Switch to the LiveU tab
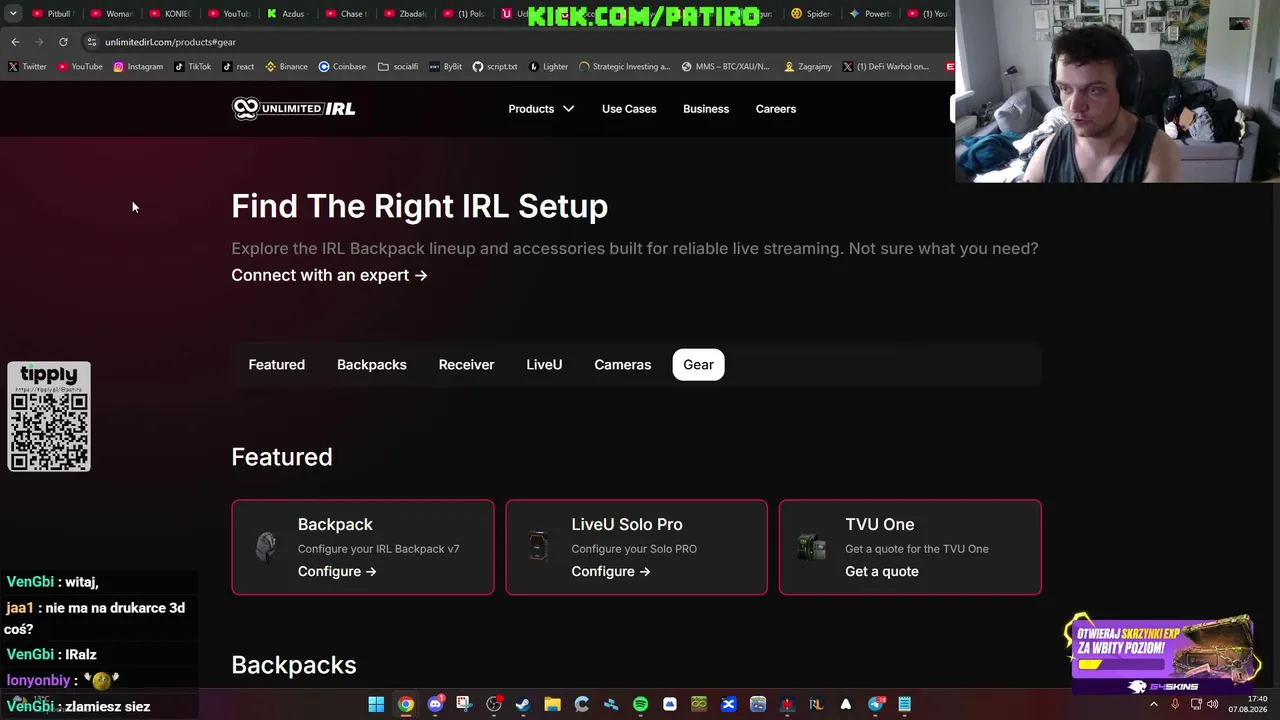 click(544, 365)
